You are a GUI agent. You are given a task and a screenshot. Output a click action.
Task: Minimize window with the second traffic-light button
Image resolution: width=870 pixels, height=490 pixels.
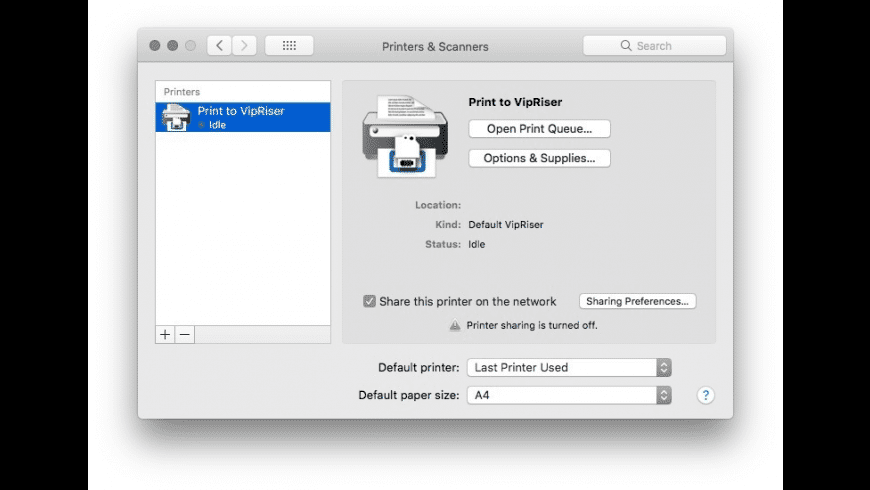173,46
